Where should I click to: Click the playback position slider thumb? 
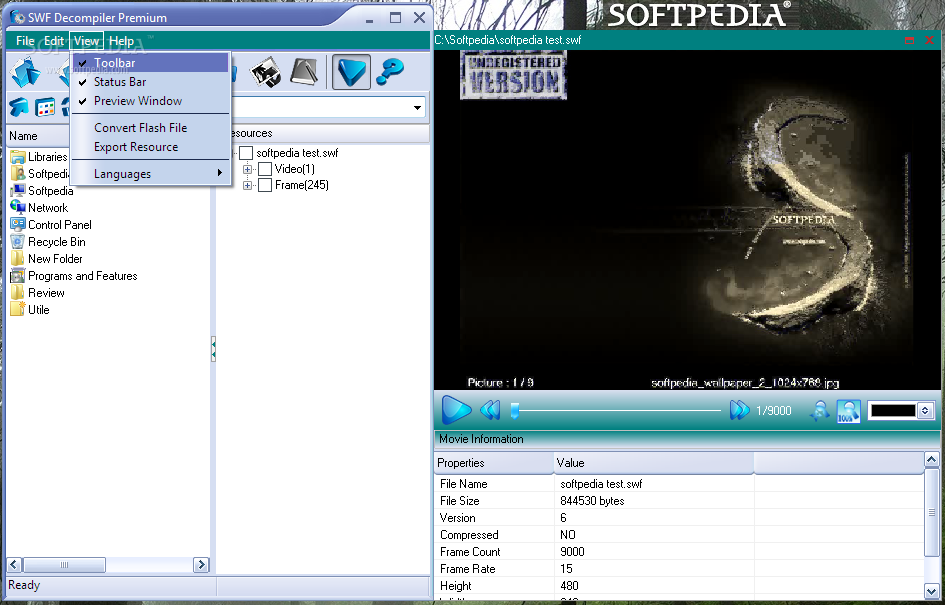coord(515,410)
